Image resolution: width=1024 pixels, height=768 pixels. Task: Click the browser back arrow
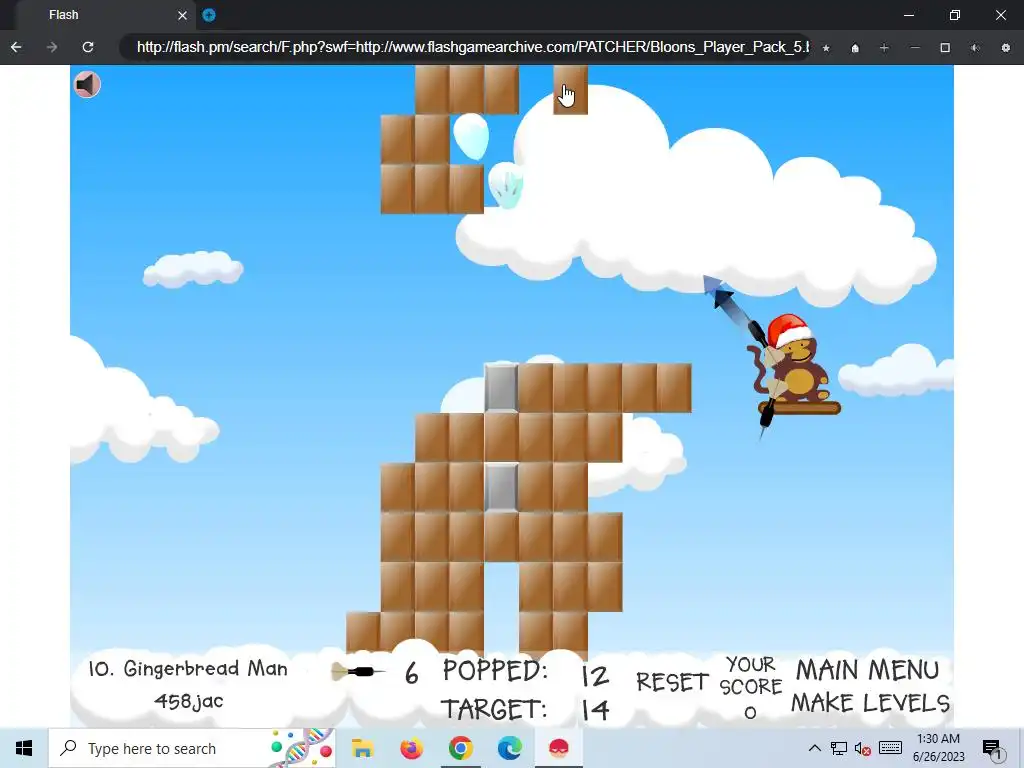coord(16,47)
